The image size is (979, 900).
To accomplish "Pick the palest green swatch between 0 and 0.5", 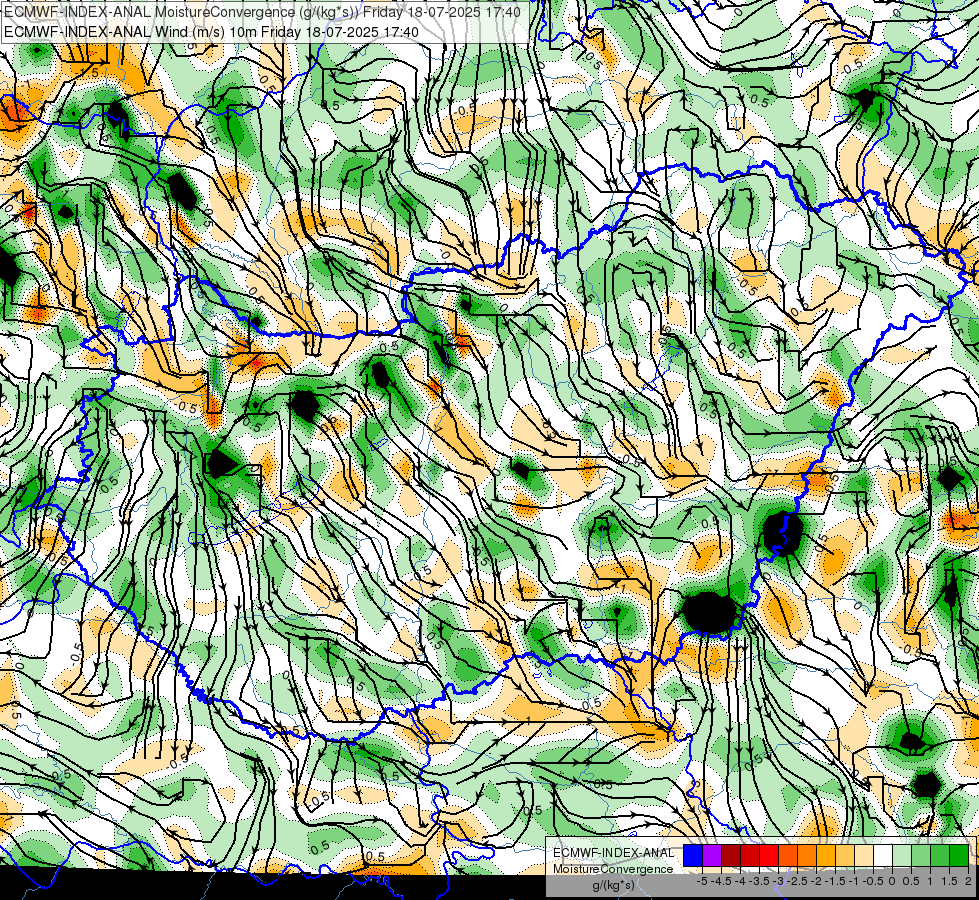I will [902, 856].
